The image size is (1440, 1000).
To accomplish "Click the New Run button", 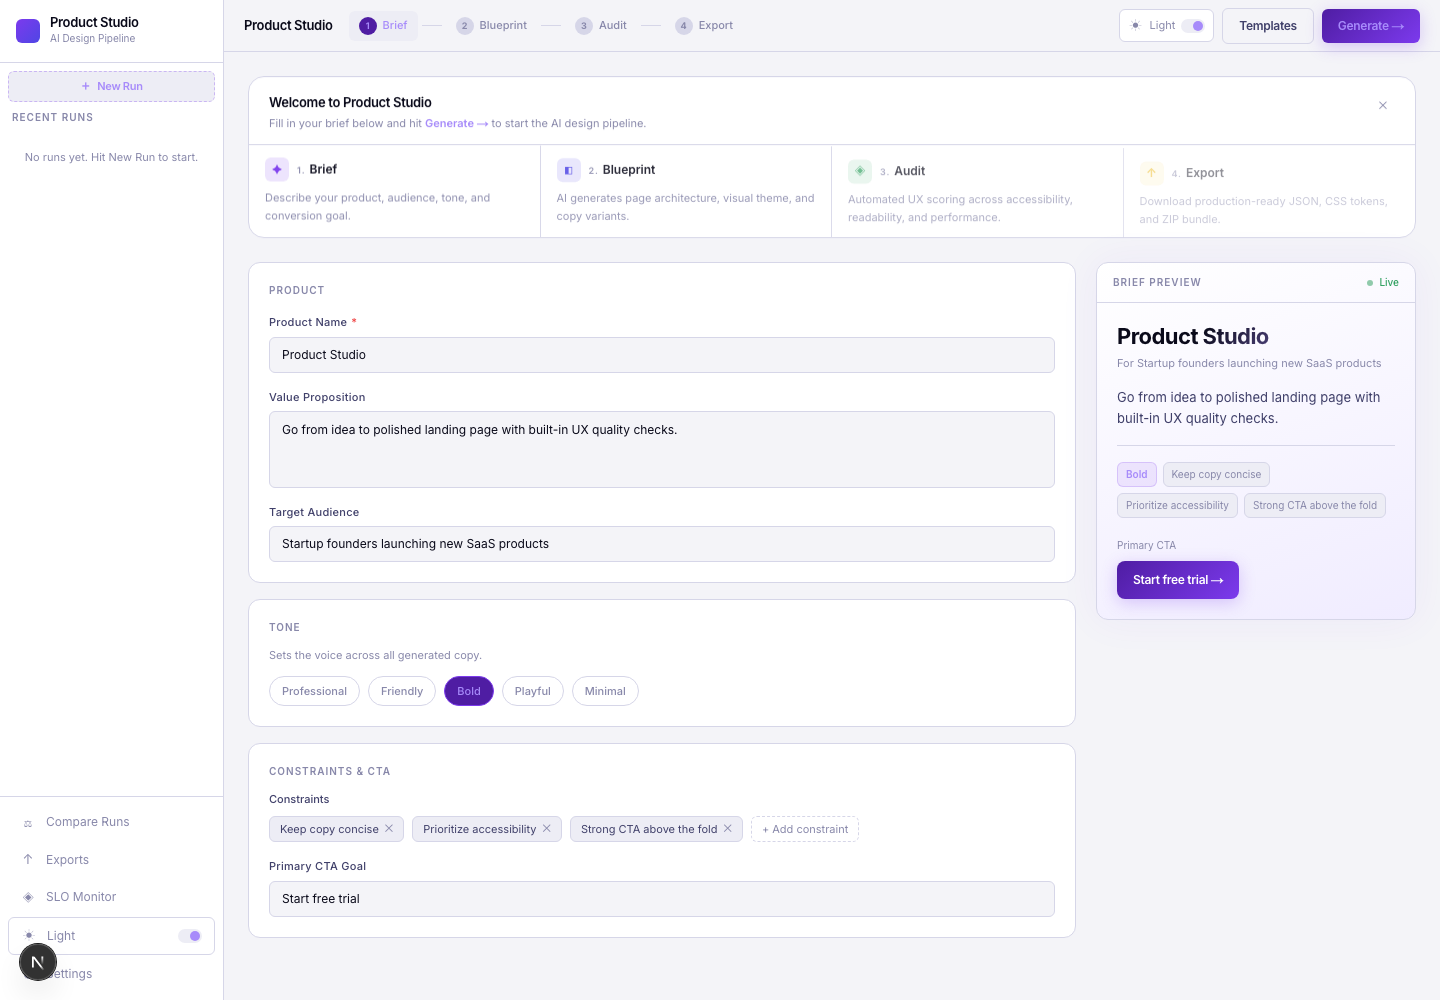I will [111, 86].
